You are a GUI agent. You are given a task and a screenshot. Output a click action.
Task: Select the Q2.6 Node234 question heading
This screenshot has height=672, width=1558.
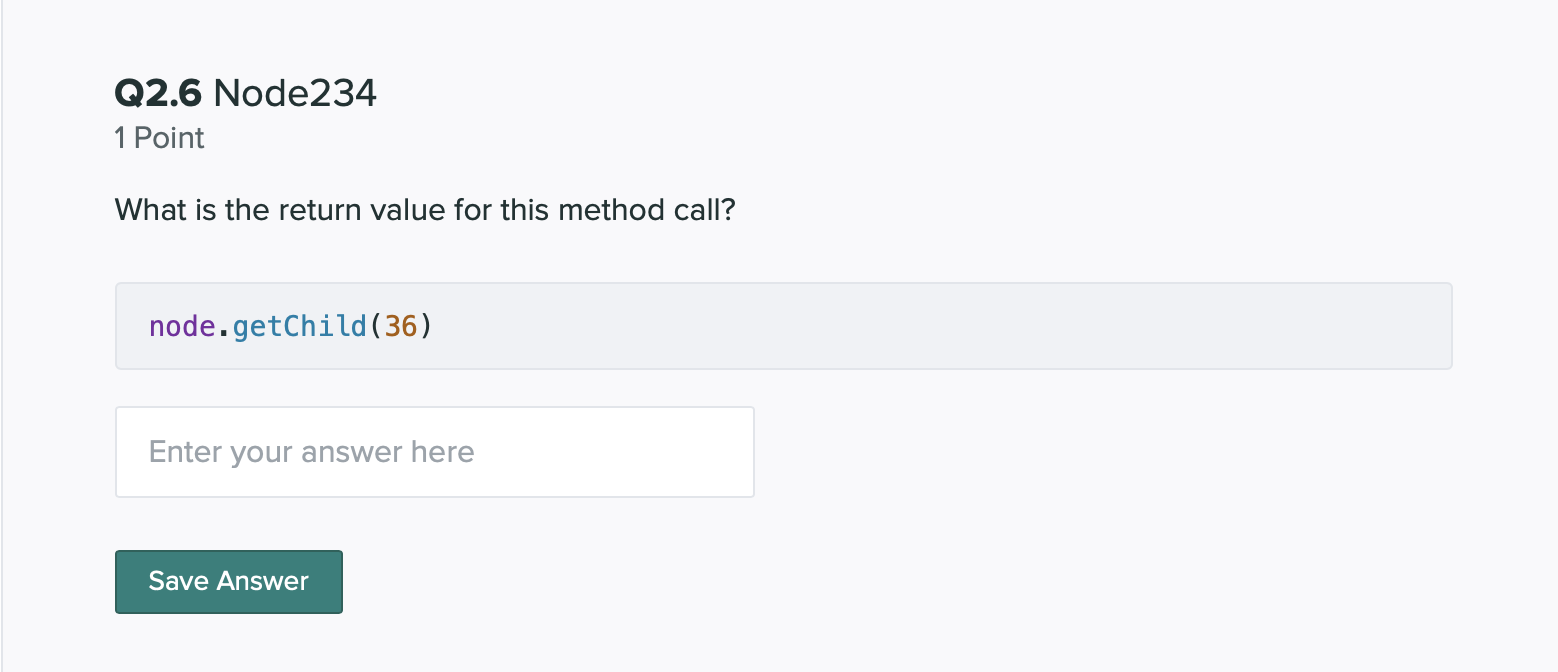245,93
